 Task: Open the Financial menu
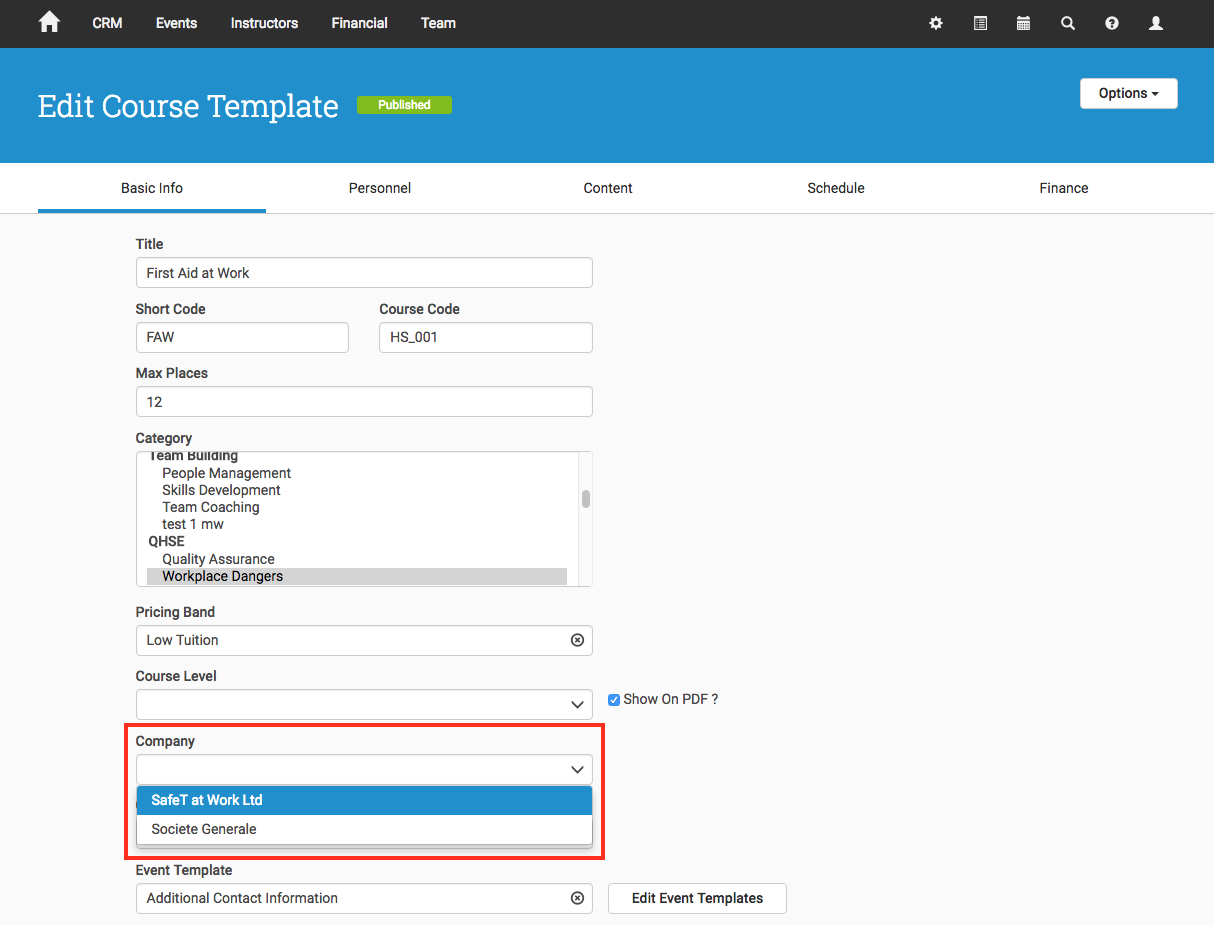coord(359,23)
